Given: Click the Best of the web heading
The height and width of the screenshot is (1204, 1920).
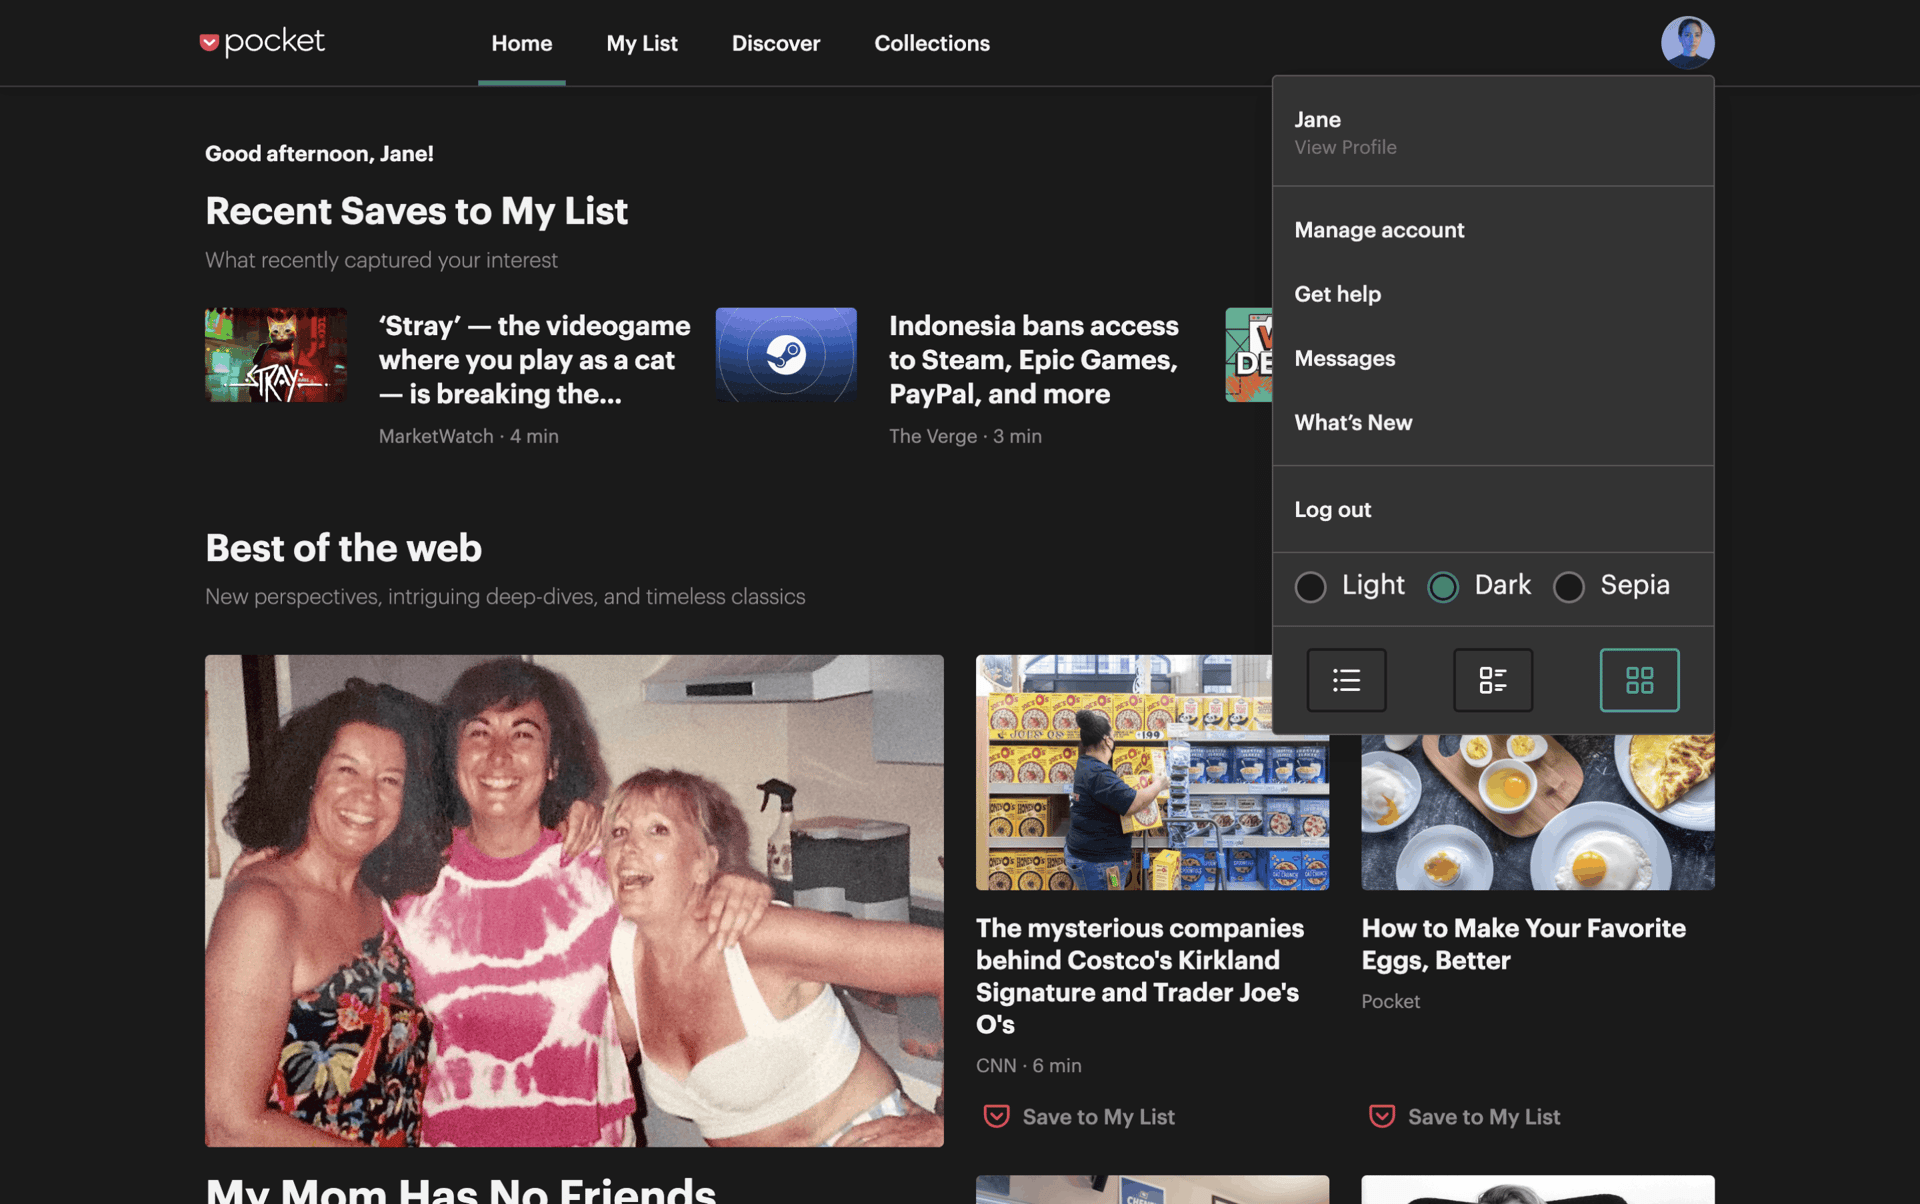Looking at the screenshot, I should click(343, 548).
